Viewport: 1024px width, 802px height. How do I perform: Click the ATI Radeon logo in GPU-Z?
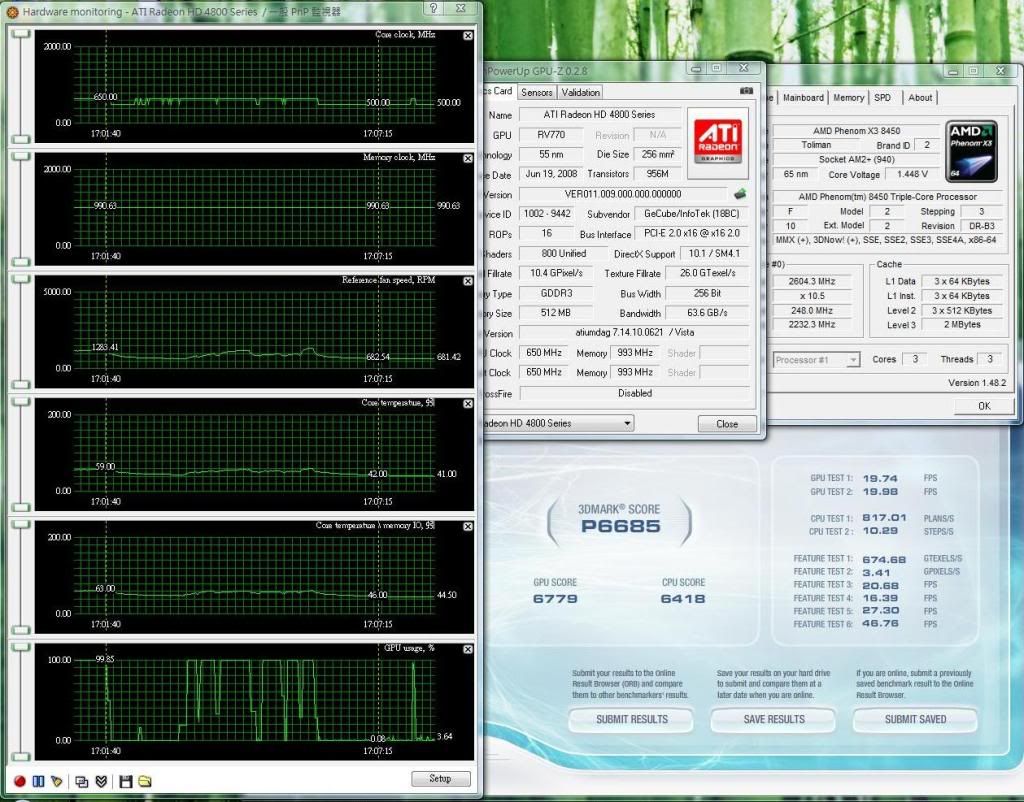[x=718, y=142]
